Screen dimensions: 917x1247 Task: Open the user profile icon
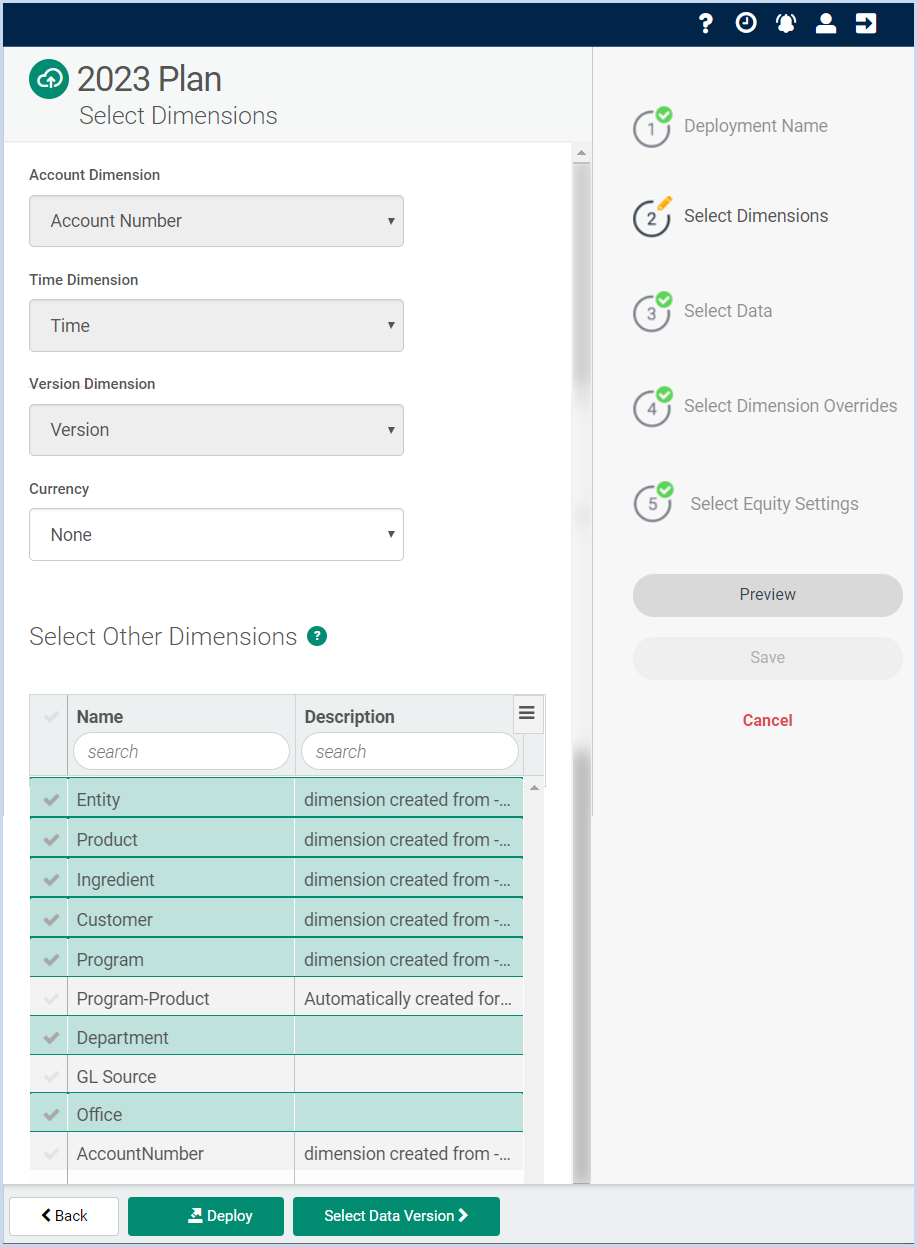[826, 23]
